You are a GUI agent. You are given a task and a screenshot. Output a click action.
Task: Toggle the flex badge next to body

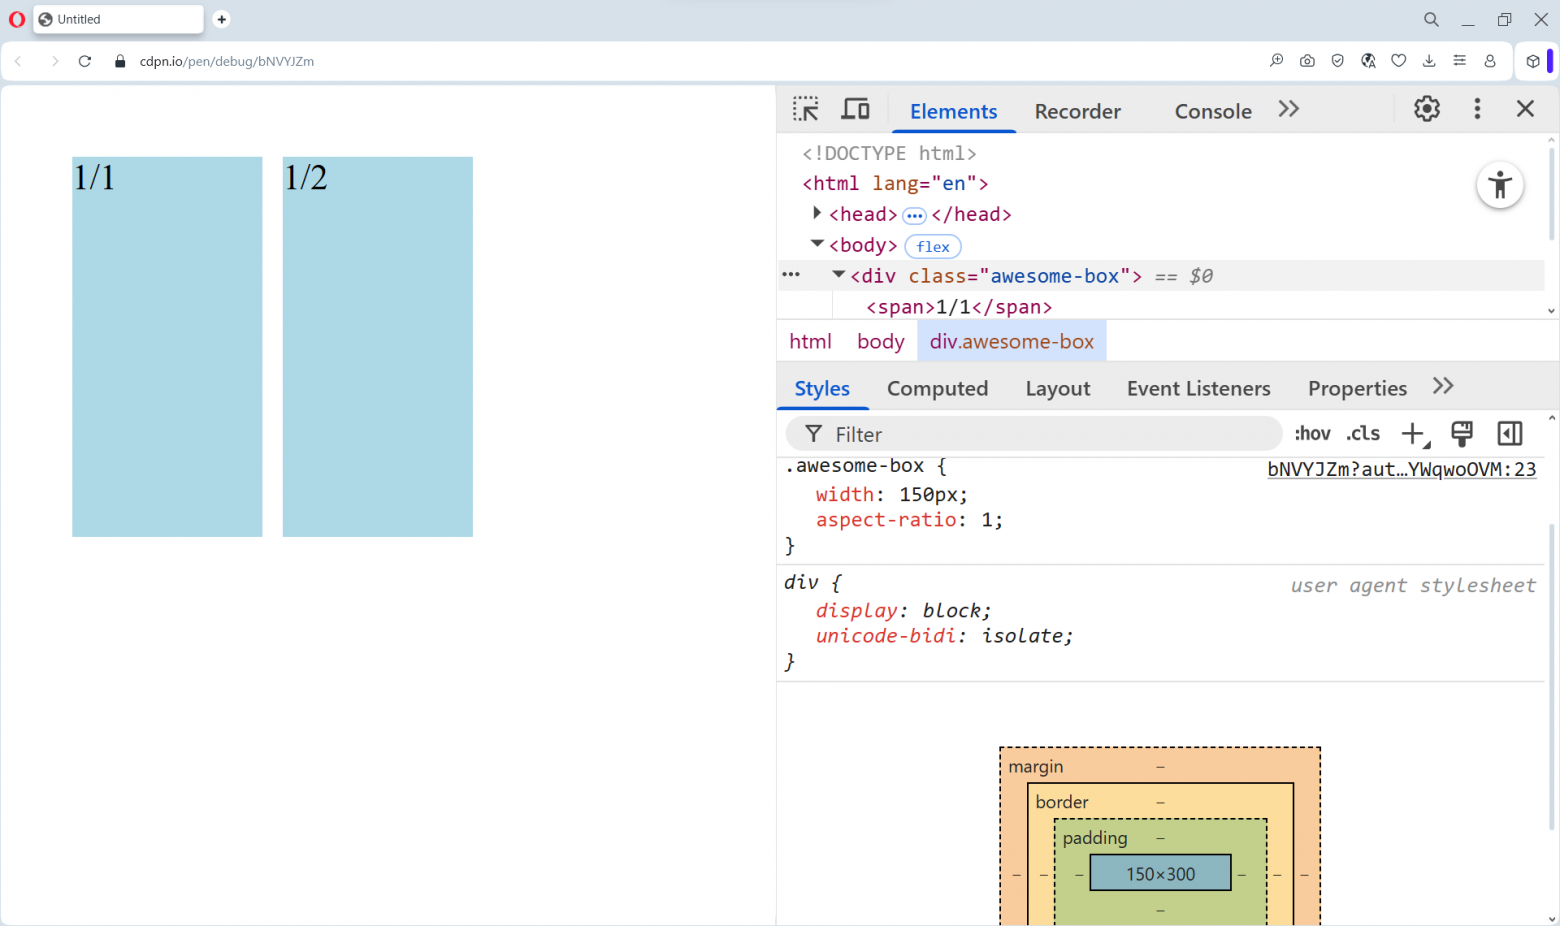[932, 246]
